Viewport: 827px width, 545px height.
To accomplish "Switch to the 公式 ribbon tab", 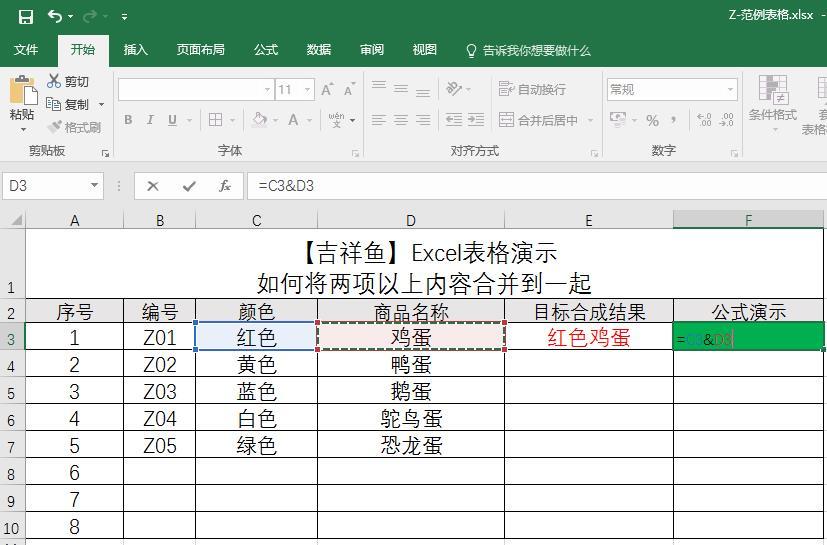I will point(265,50).
